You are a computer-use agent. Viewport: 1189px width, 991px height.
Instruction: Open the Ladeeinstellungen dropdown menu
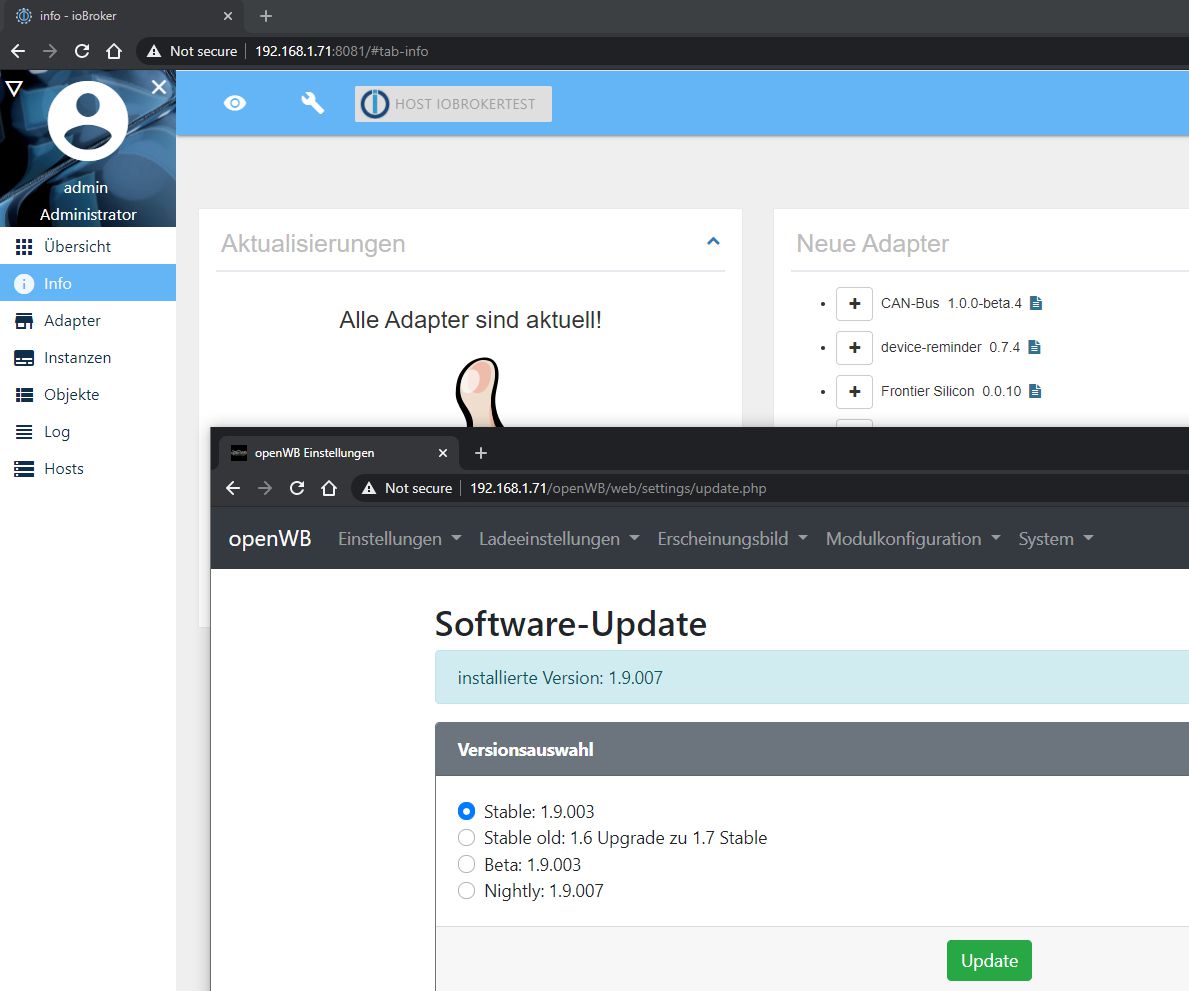click(559, 539)
